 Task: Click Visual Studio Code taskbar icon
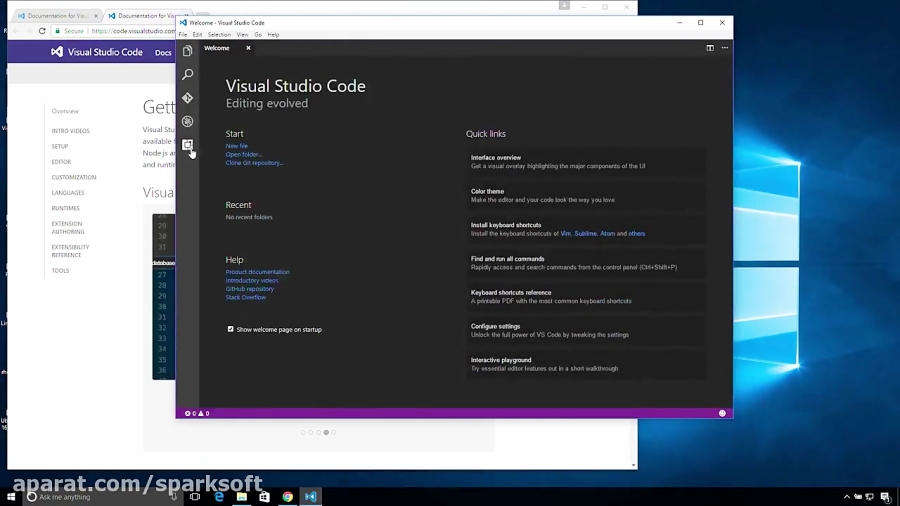(311, 497)
